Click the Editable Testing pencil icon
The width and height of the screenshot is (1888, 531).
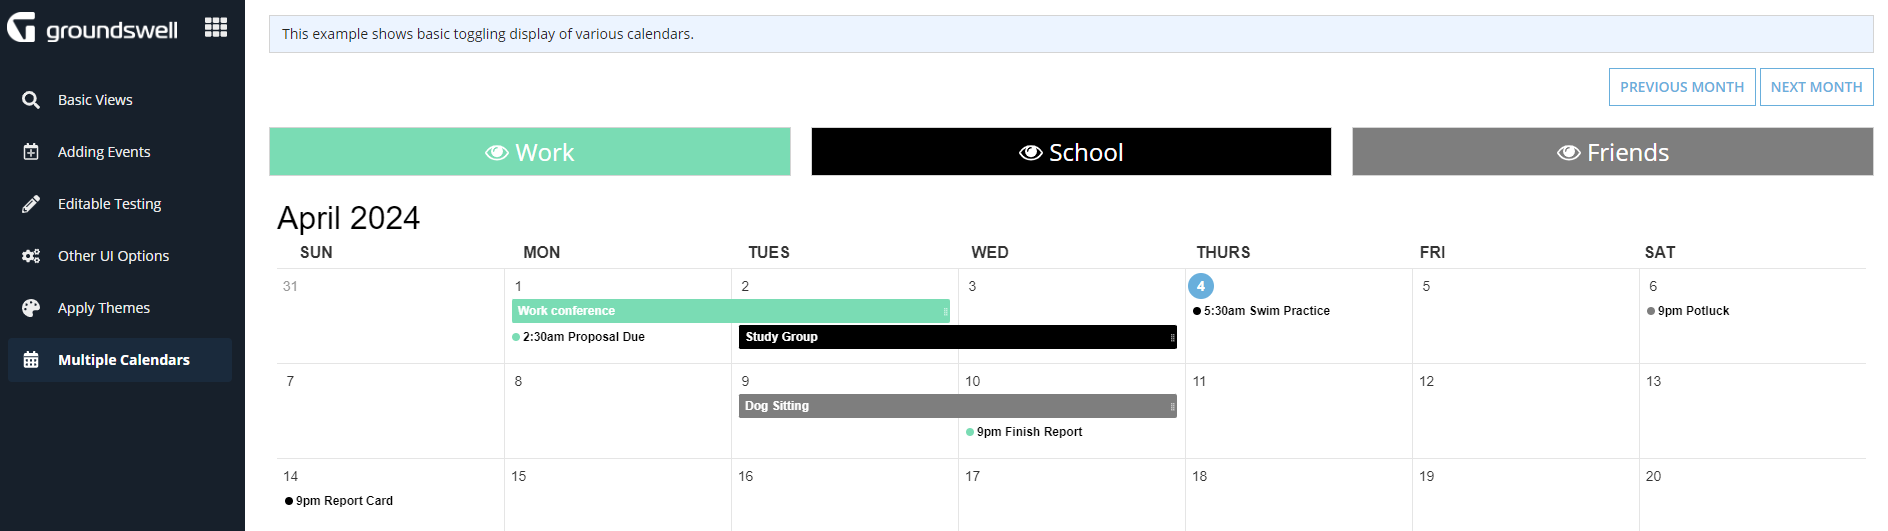click(x=31, y=204)
